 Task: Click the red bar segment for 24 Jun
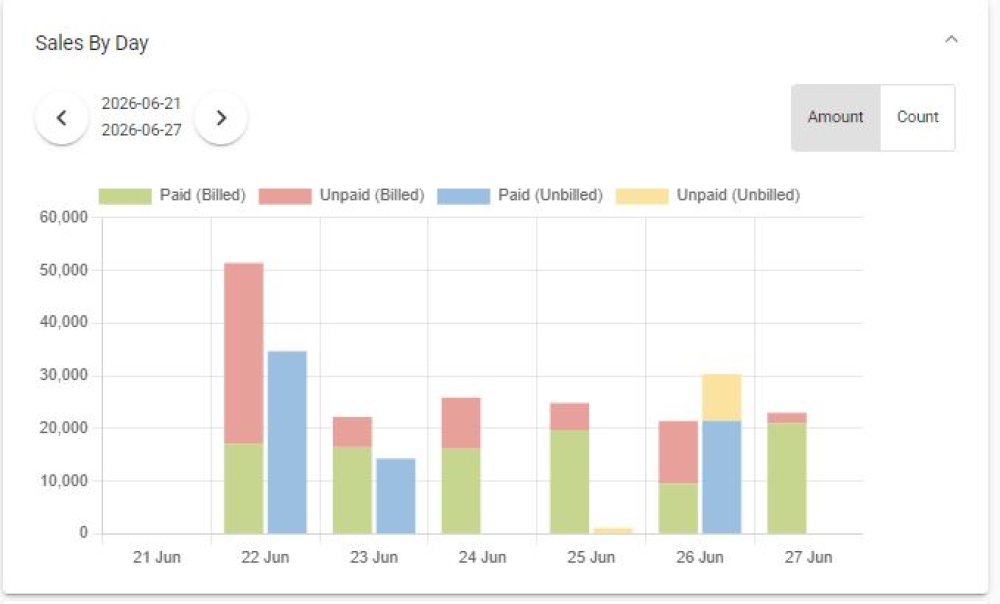coord(461,423)
